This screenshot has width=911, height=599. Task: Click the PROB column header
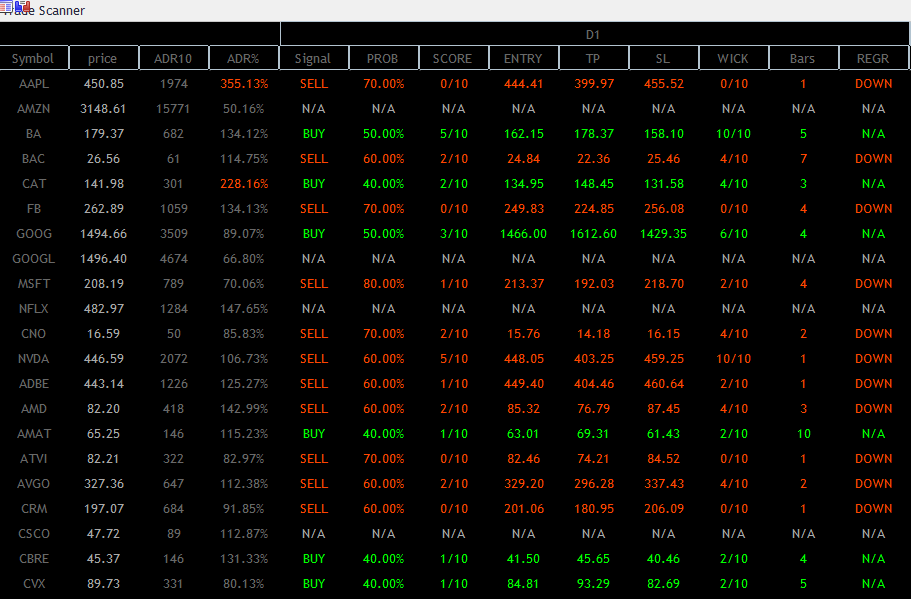(x=383, y=59)
